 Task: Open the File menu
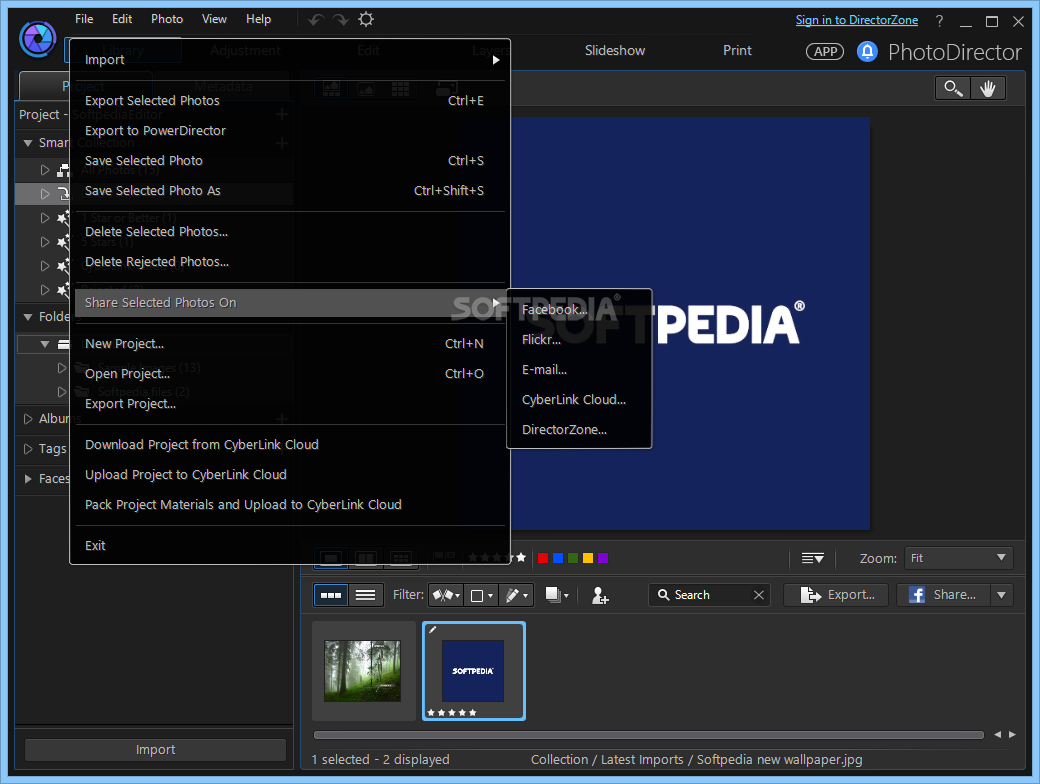tap(84, 19)
